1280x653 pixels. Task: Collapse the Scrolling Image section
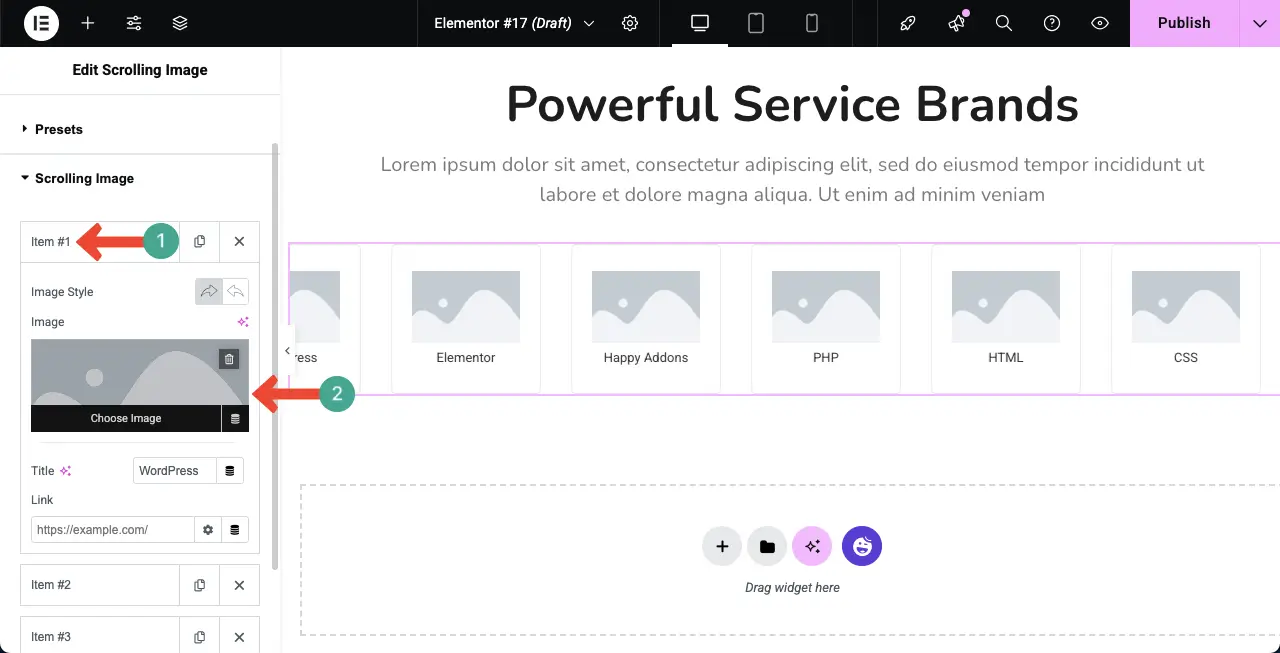tap(140, 179)
